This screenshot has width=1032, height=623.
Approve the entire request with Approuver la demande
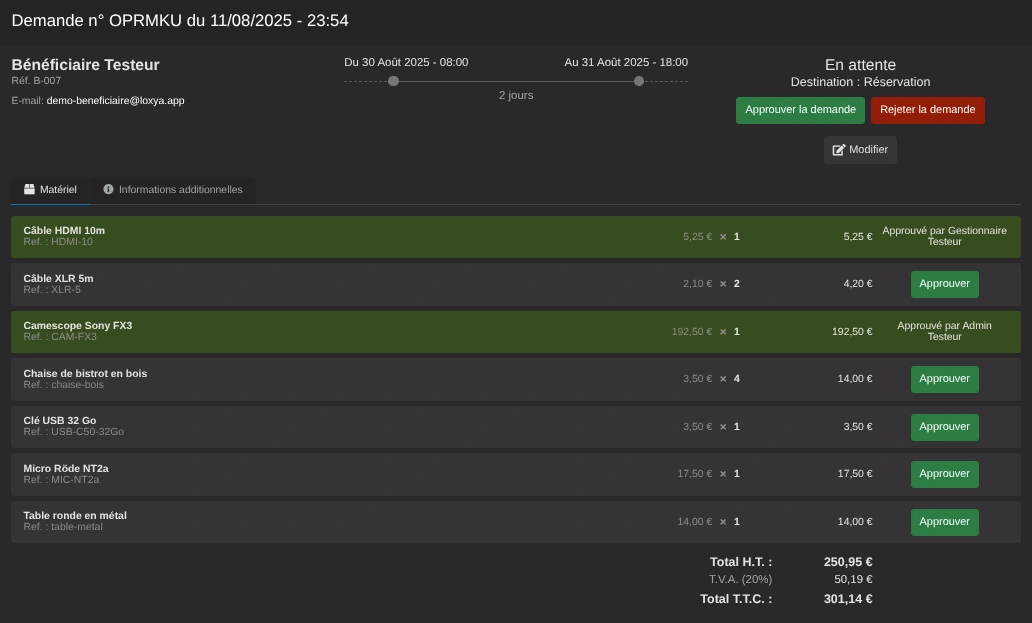800,110
